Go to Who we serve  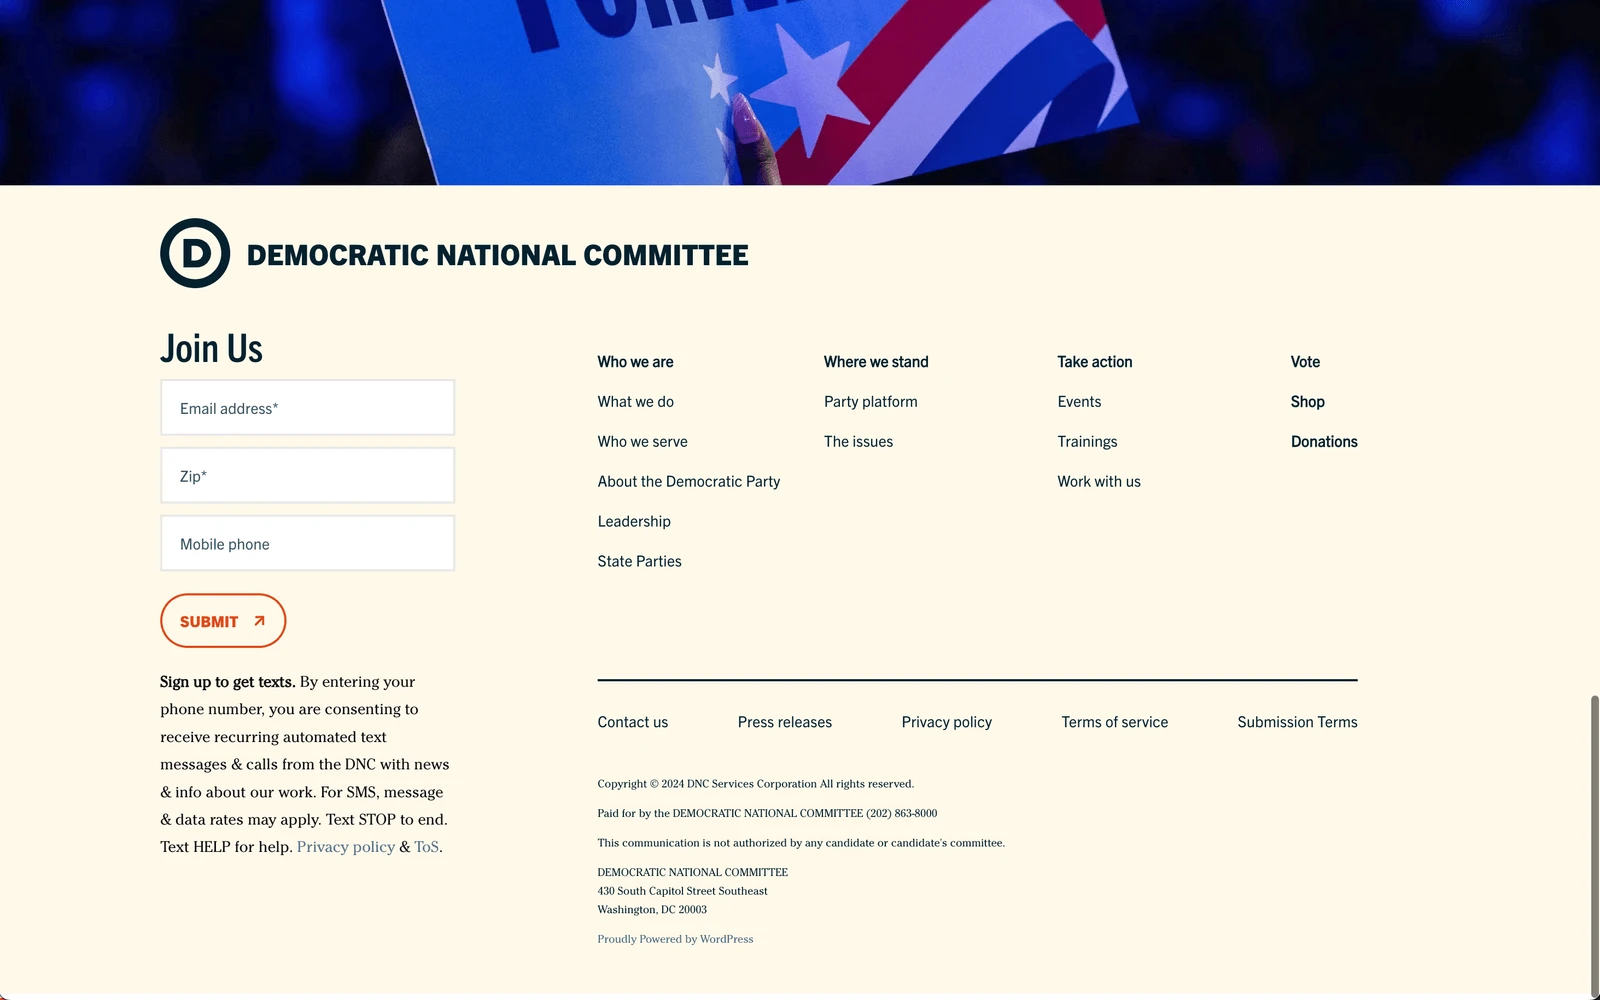643,442
